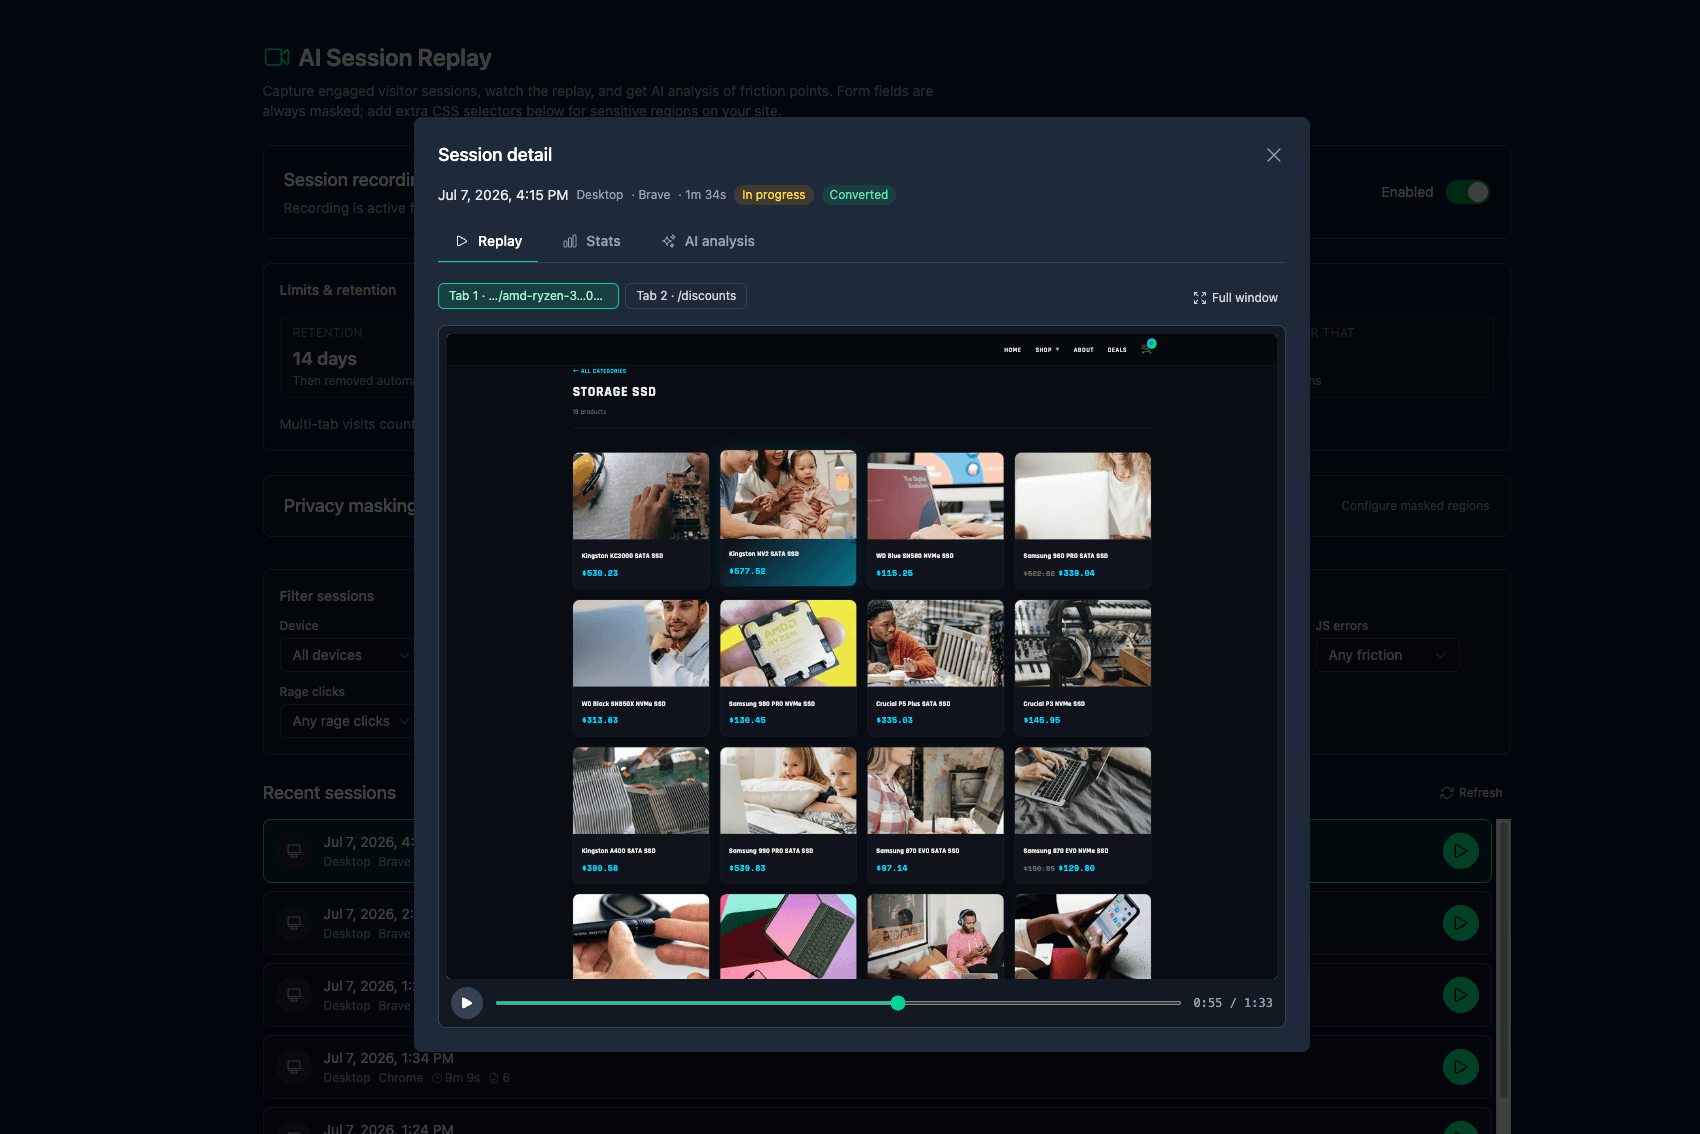Click the $313.63 price

(600, 720)
